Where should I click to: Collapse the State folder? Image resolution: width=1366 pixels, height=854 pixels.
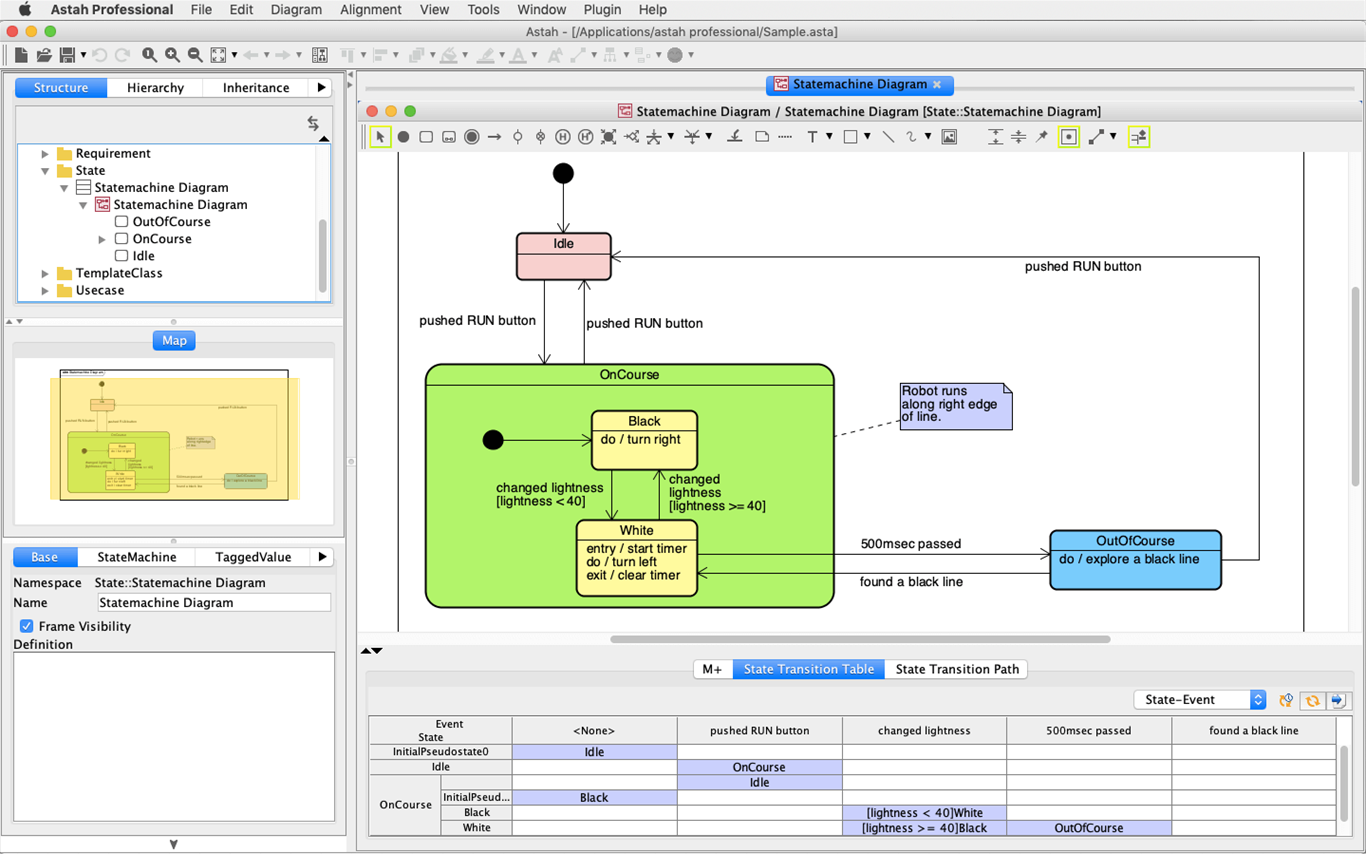[x=44, y=171]
